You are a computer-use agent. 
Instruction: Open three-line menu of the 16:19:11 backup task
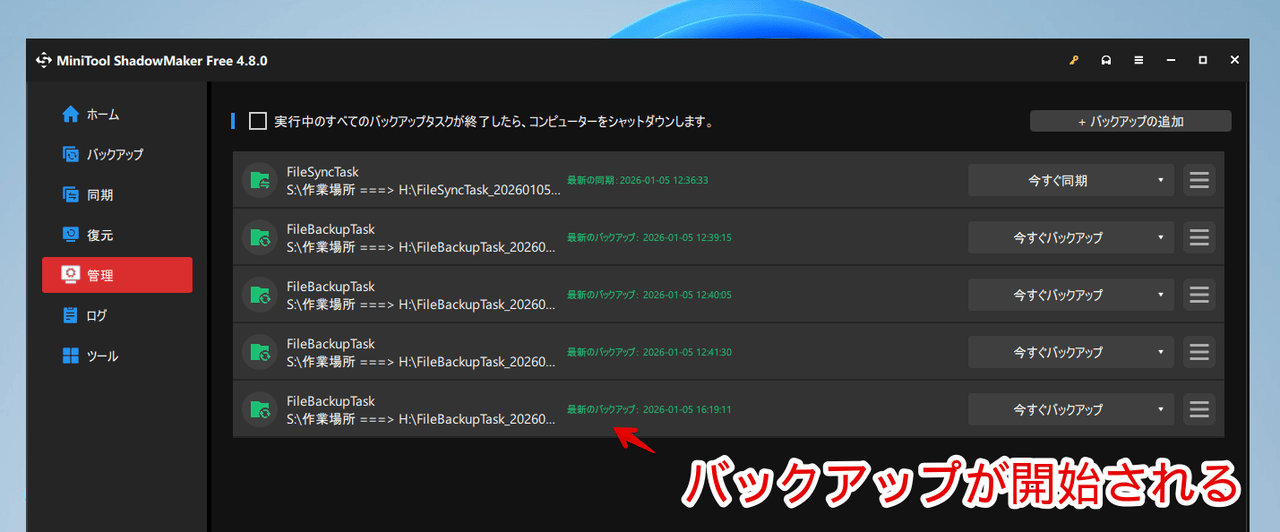[1199, 409]
